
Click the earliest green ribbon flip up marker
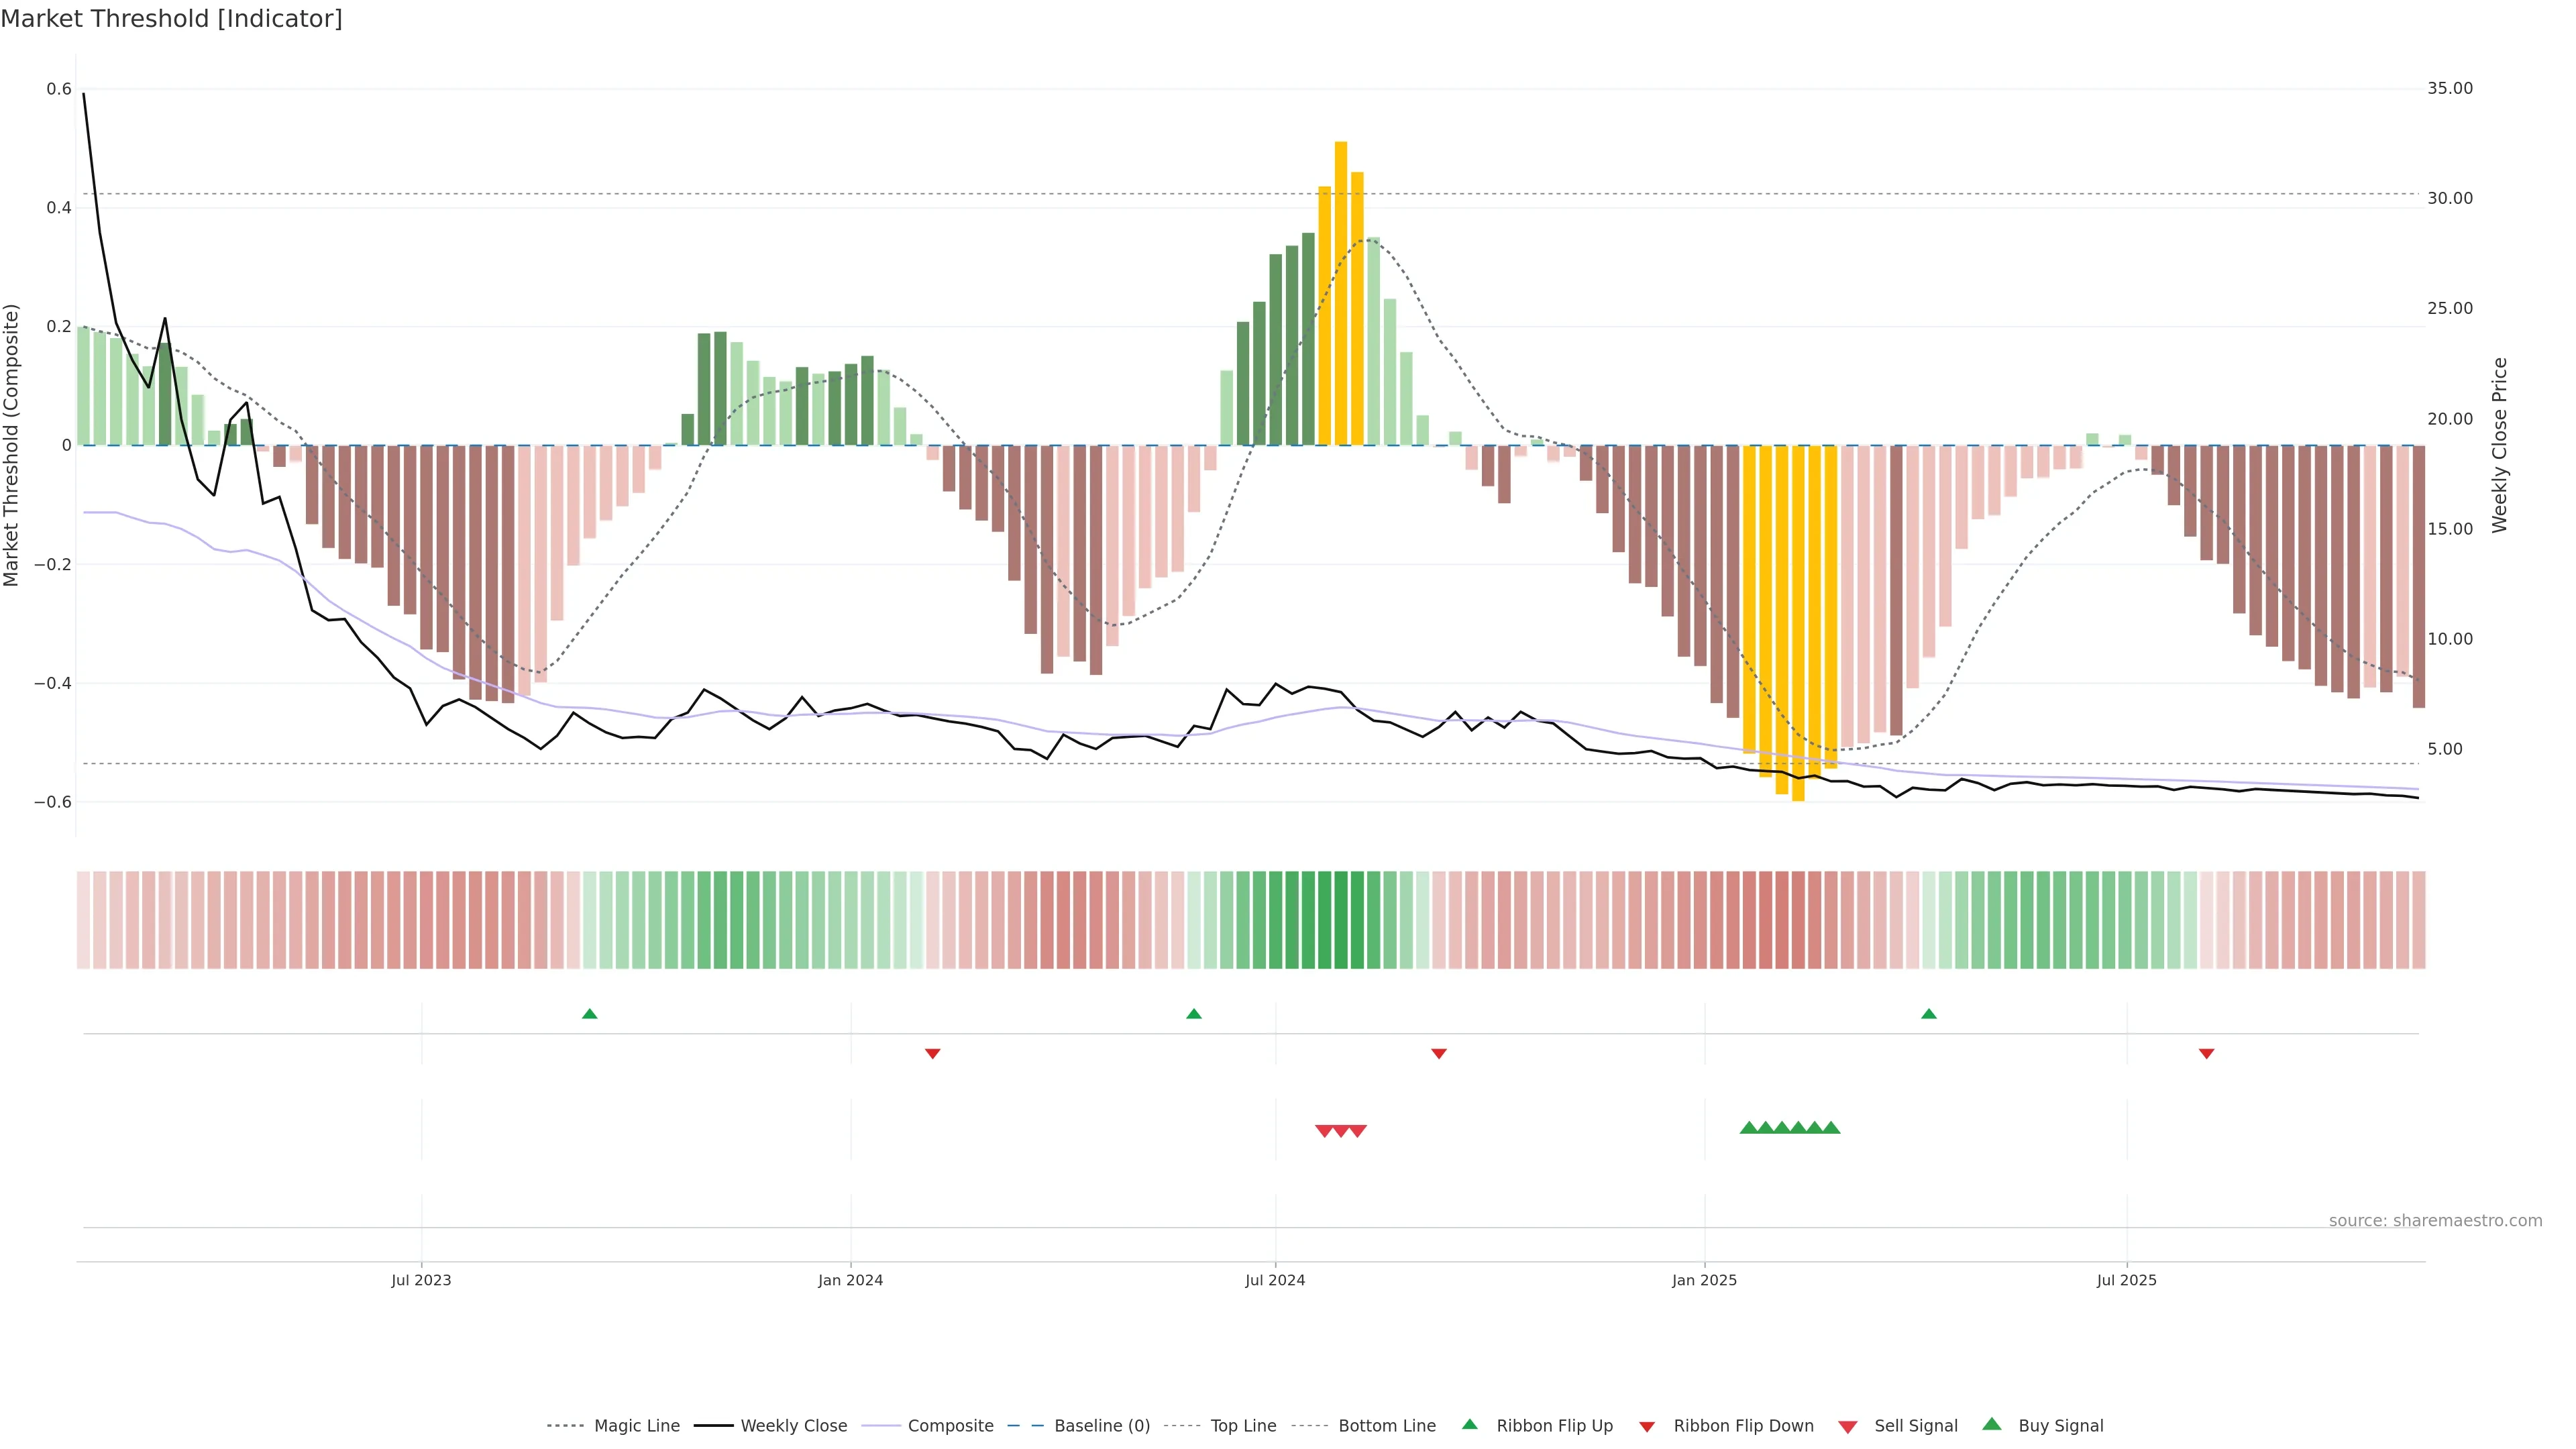pyautogui.click(x=590, y=1014)
